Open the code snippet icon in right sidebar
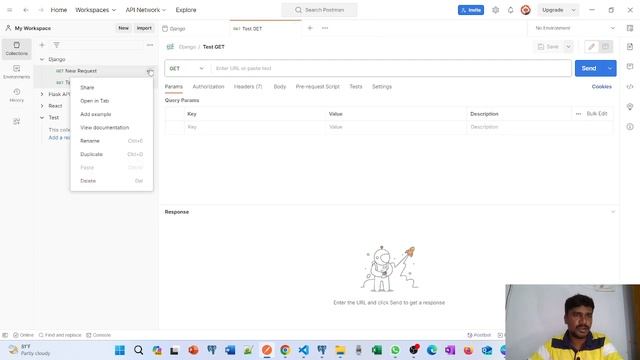The width and height of the screenshot is (640, 360). (x=630, y=87)
